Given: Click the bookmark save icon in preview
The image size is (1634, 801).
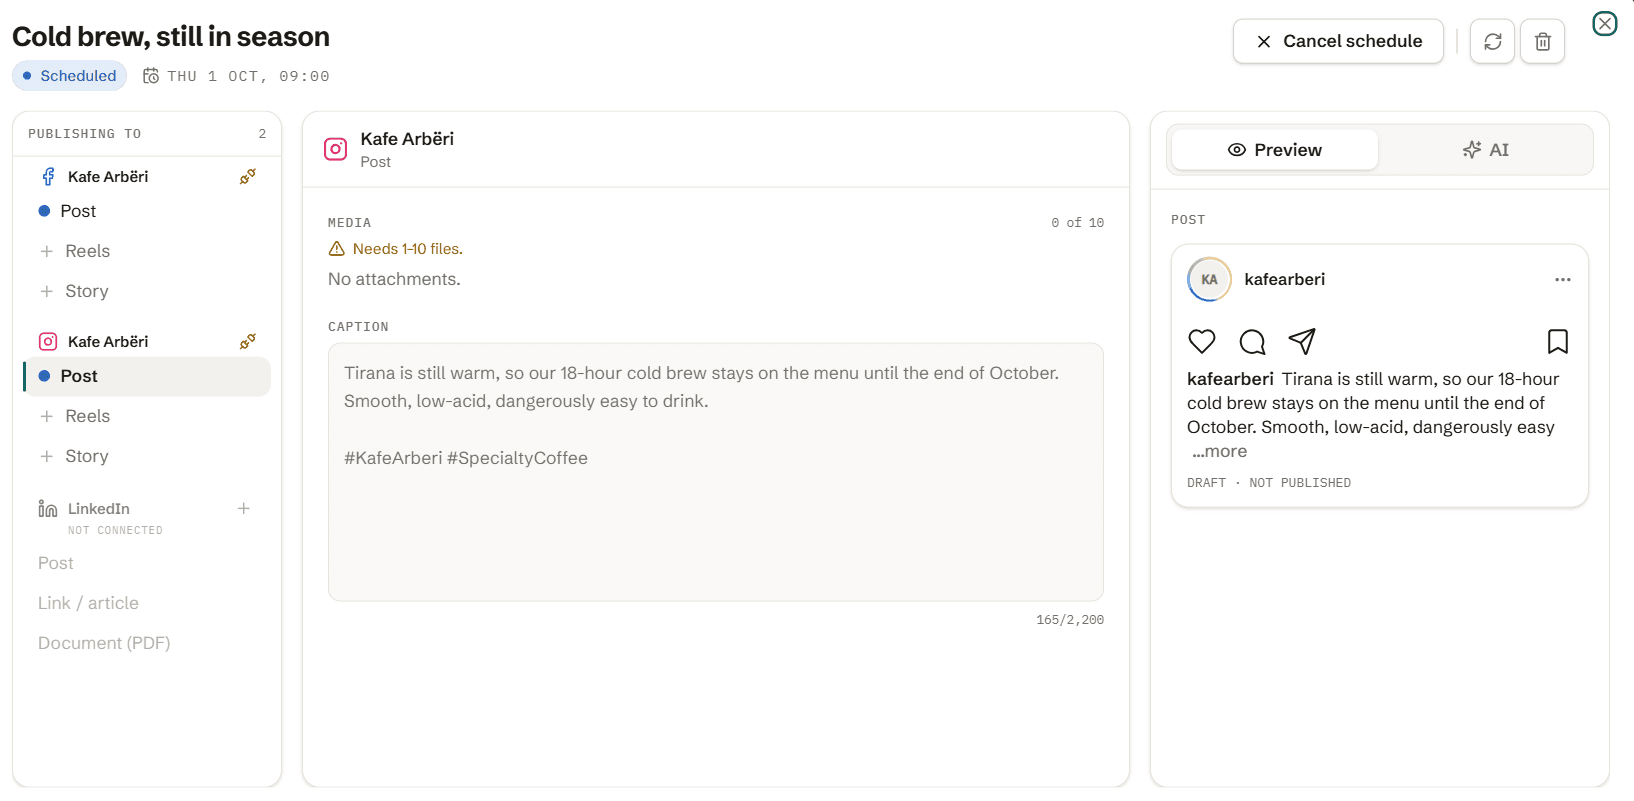Looking at the screenshot, I should pyautogui.click(x=1558, y=341).
